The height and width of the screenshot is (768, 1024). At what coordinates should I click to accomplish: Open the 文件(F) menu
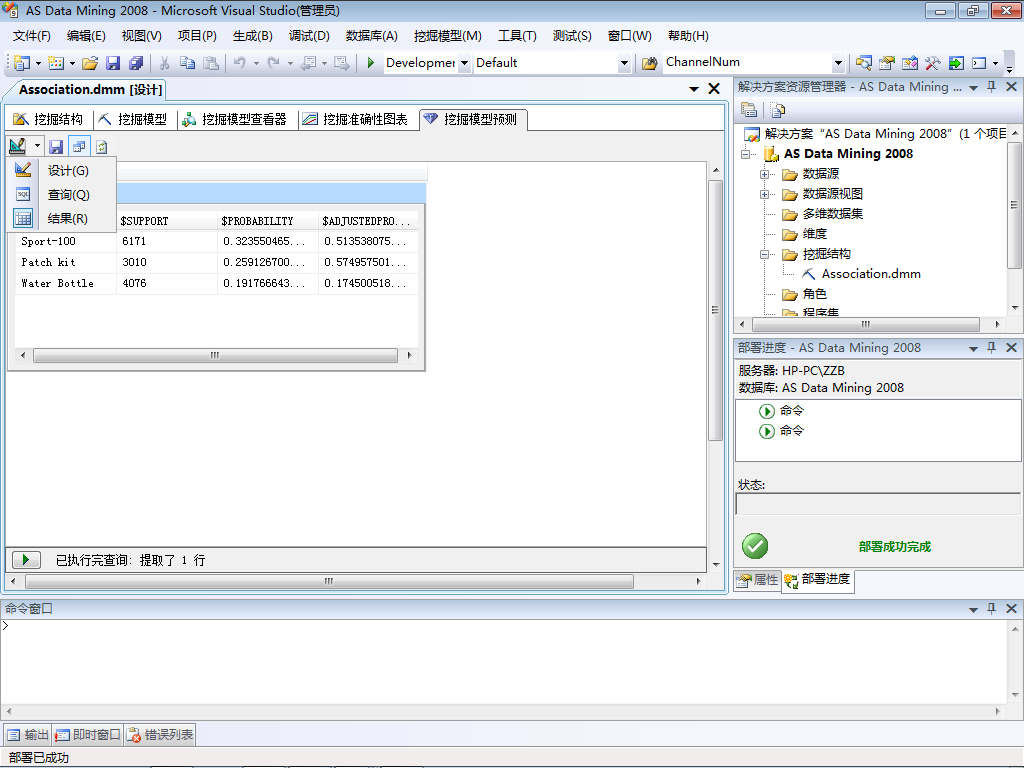(31, 36)
